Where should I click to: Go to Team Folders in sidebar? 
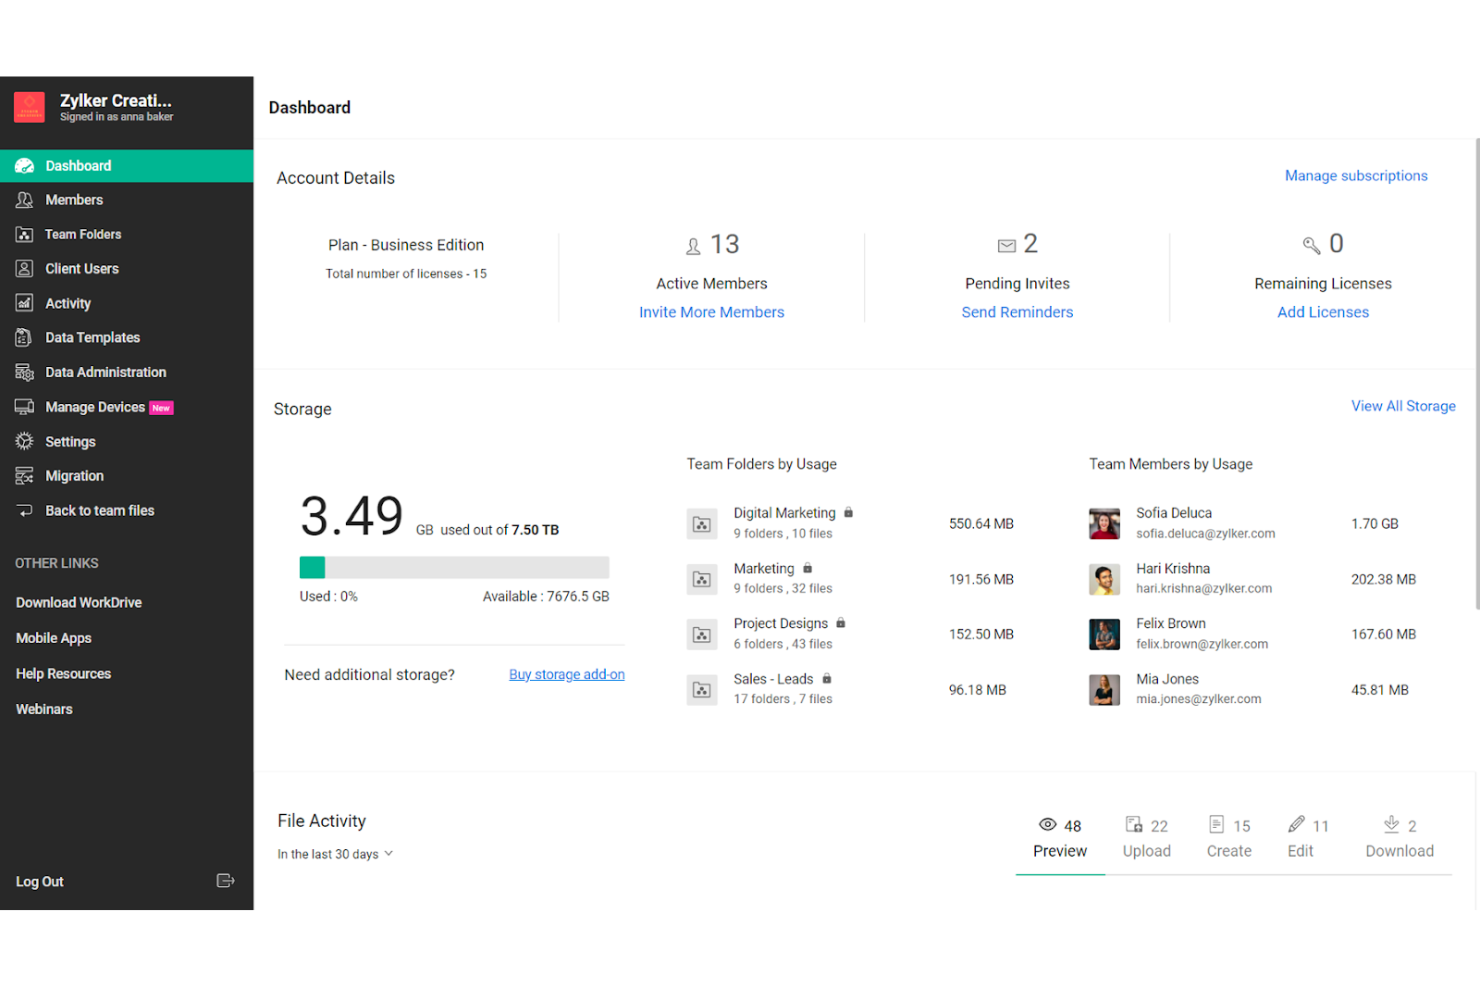[126, 234]
